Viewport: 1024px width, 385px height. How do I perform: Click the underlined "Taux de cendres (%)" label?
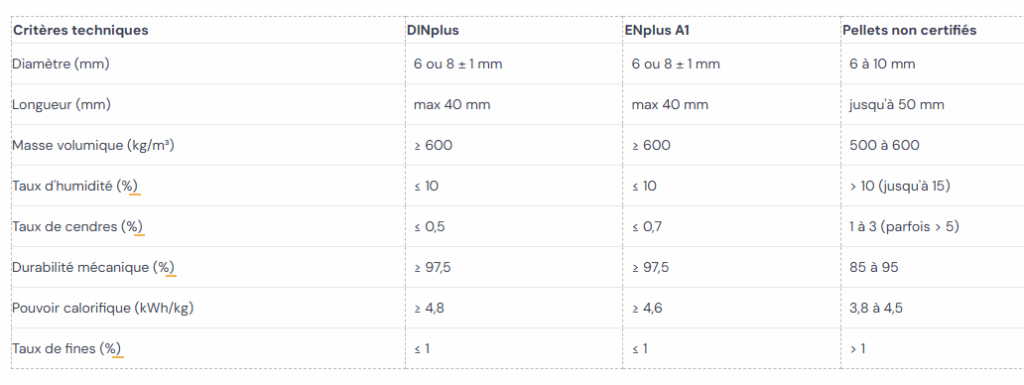pos(78,226)
